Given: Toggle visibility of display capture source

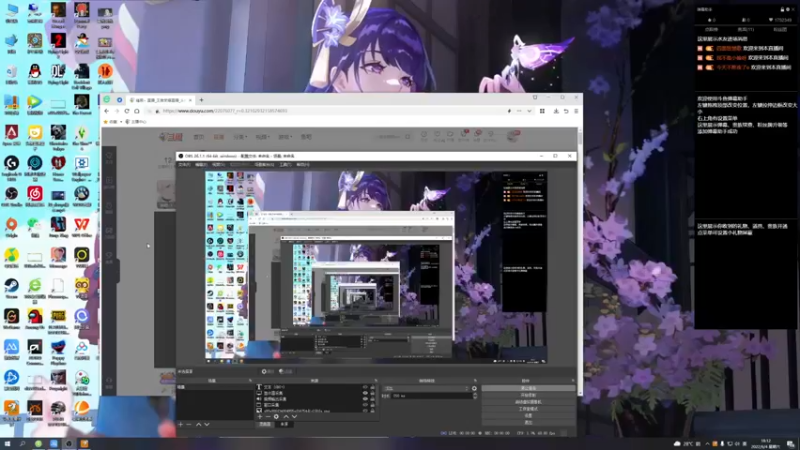Looking at the screenshot, I should 365,393.
